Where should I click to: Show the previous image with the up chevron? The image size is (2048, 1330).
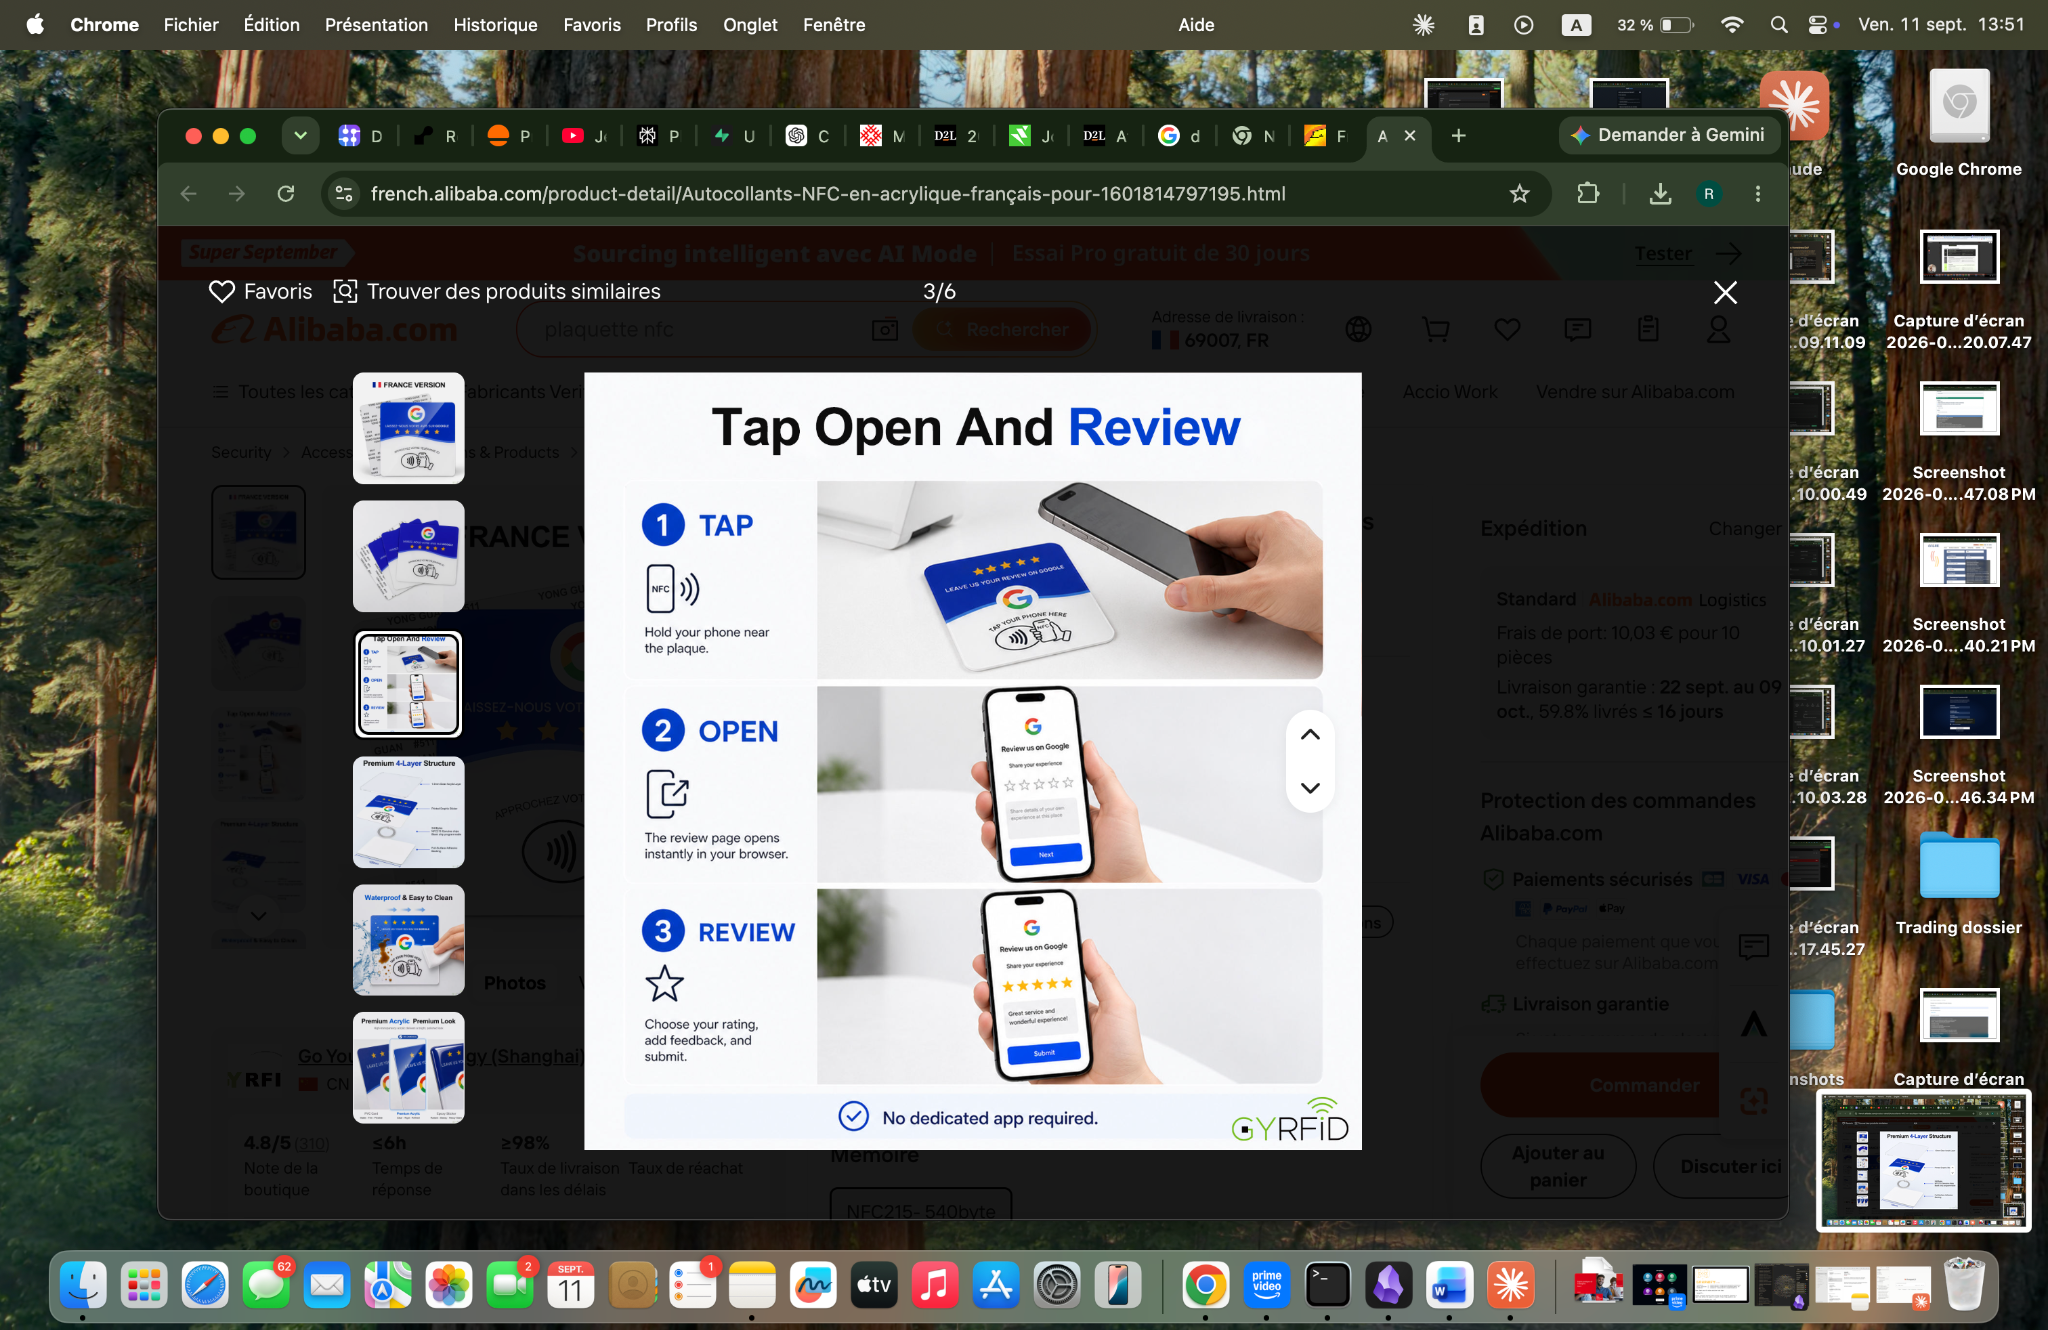point(1310,735)
